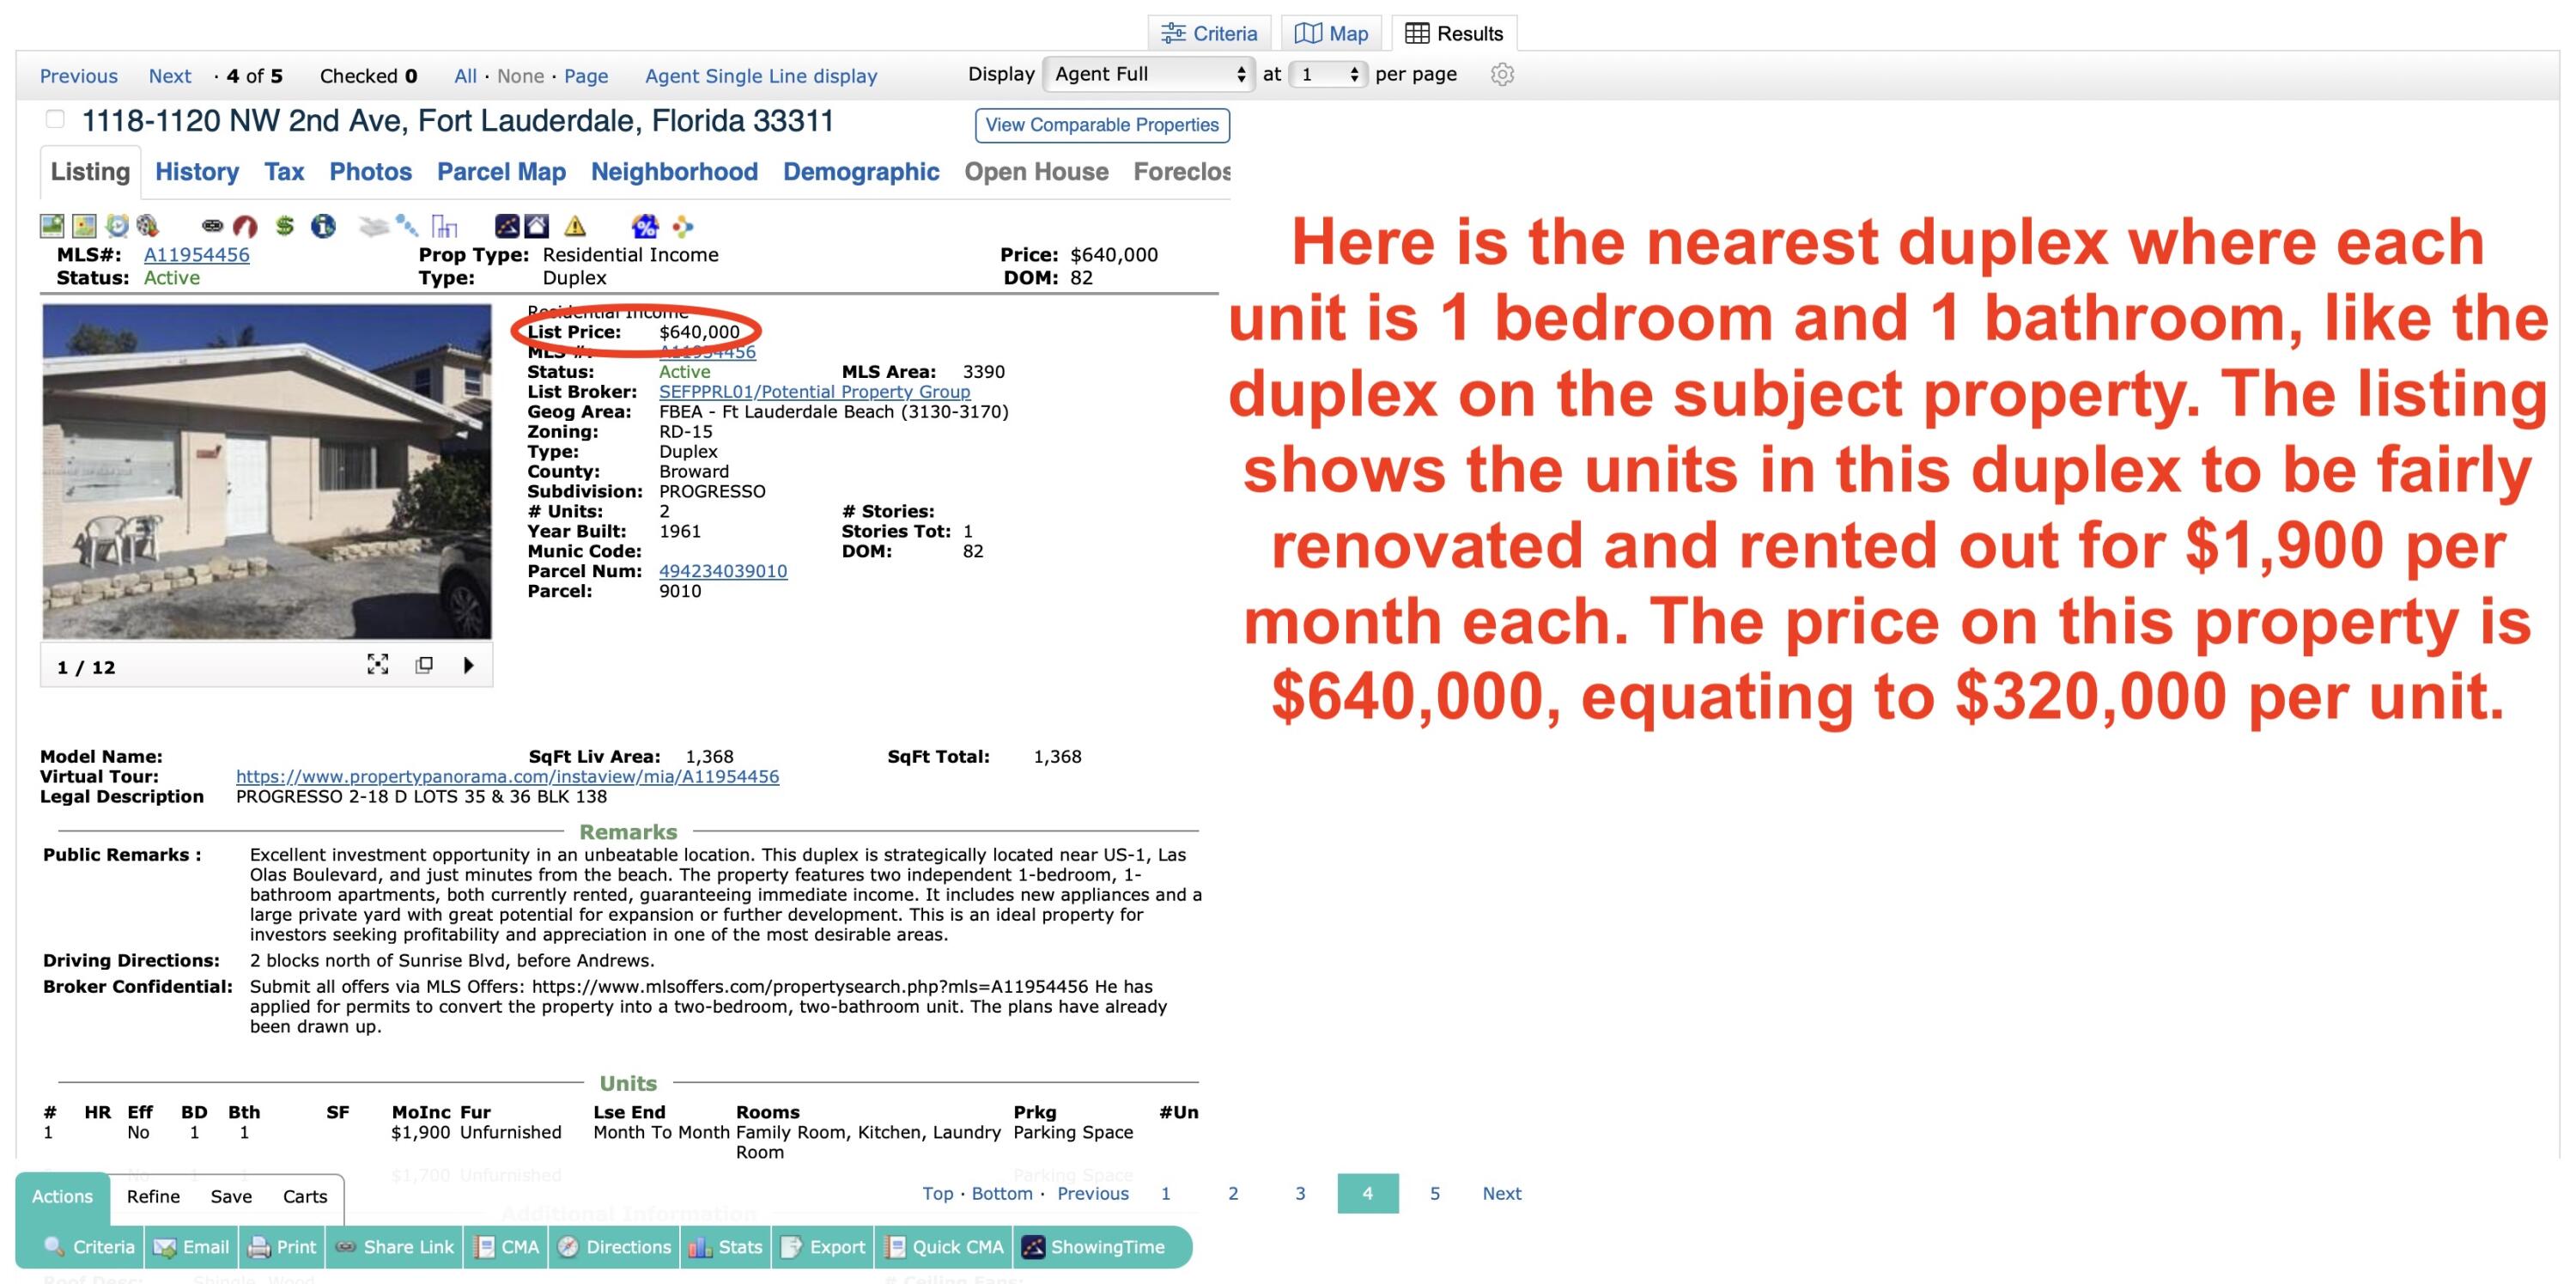This screenshot has width=2576, height=1284.
Task: Open the Open House tab
Action: point(1036,172)
